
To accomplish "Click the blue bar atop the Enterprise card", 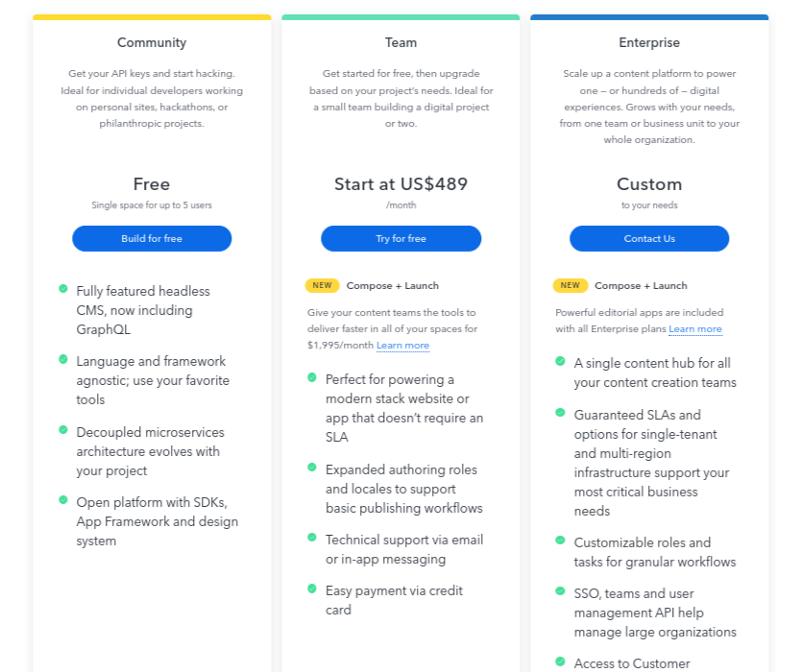I will tap(649, 16).
